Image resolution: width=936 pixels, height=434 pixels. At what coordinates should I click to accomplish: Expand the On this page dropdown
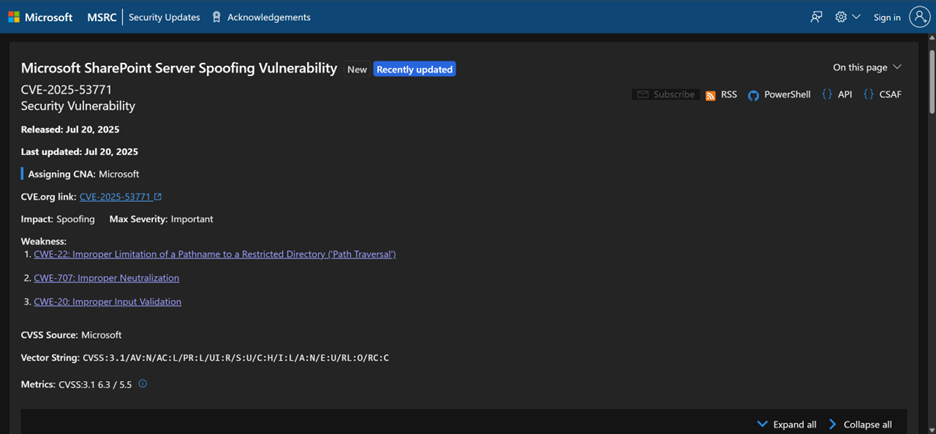click(x=867, y=67)
